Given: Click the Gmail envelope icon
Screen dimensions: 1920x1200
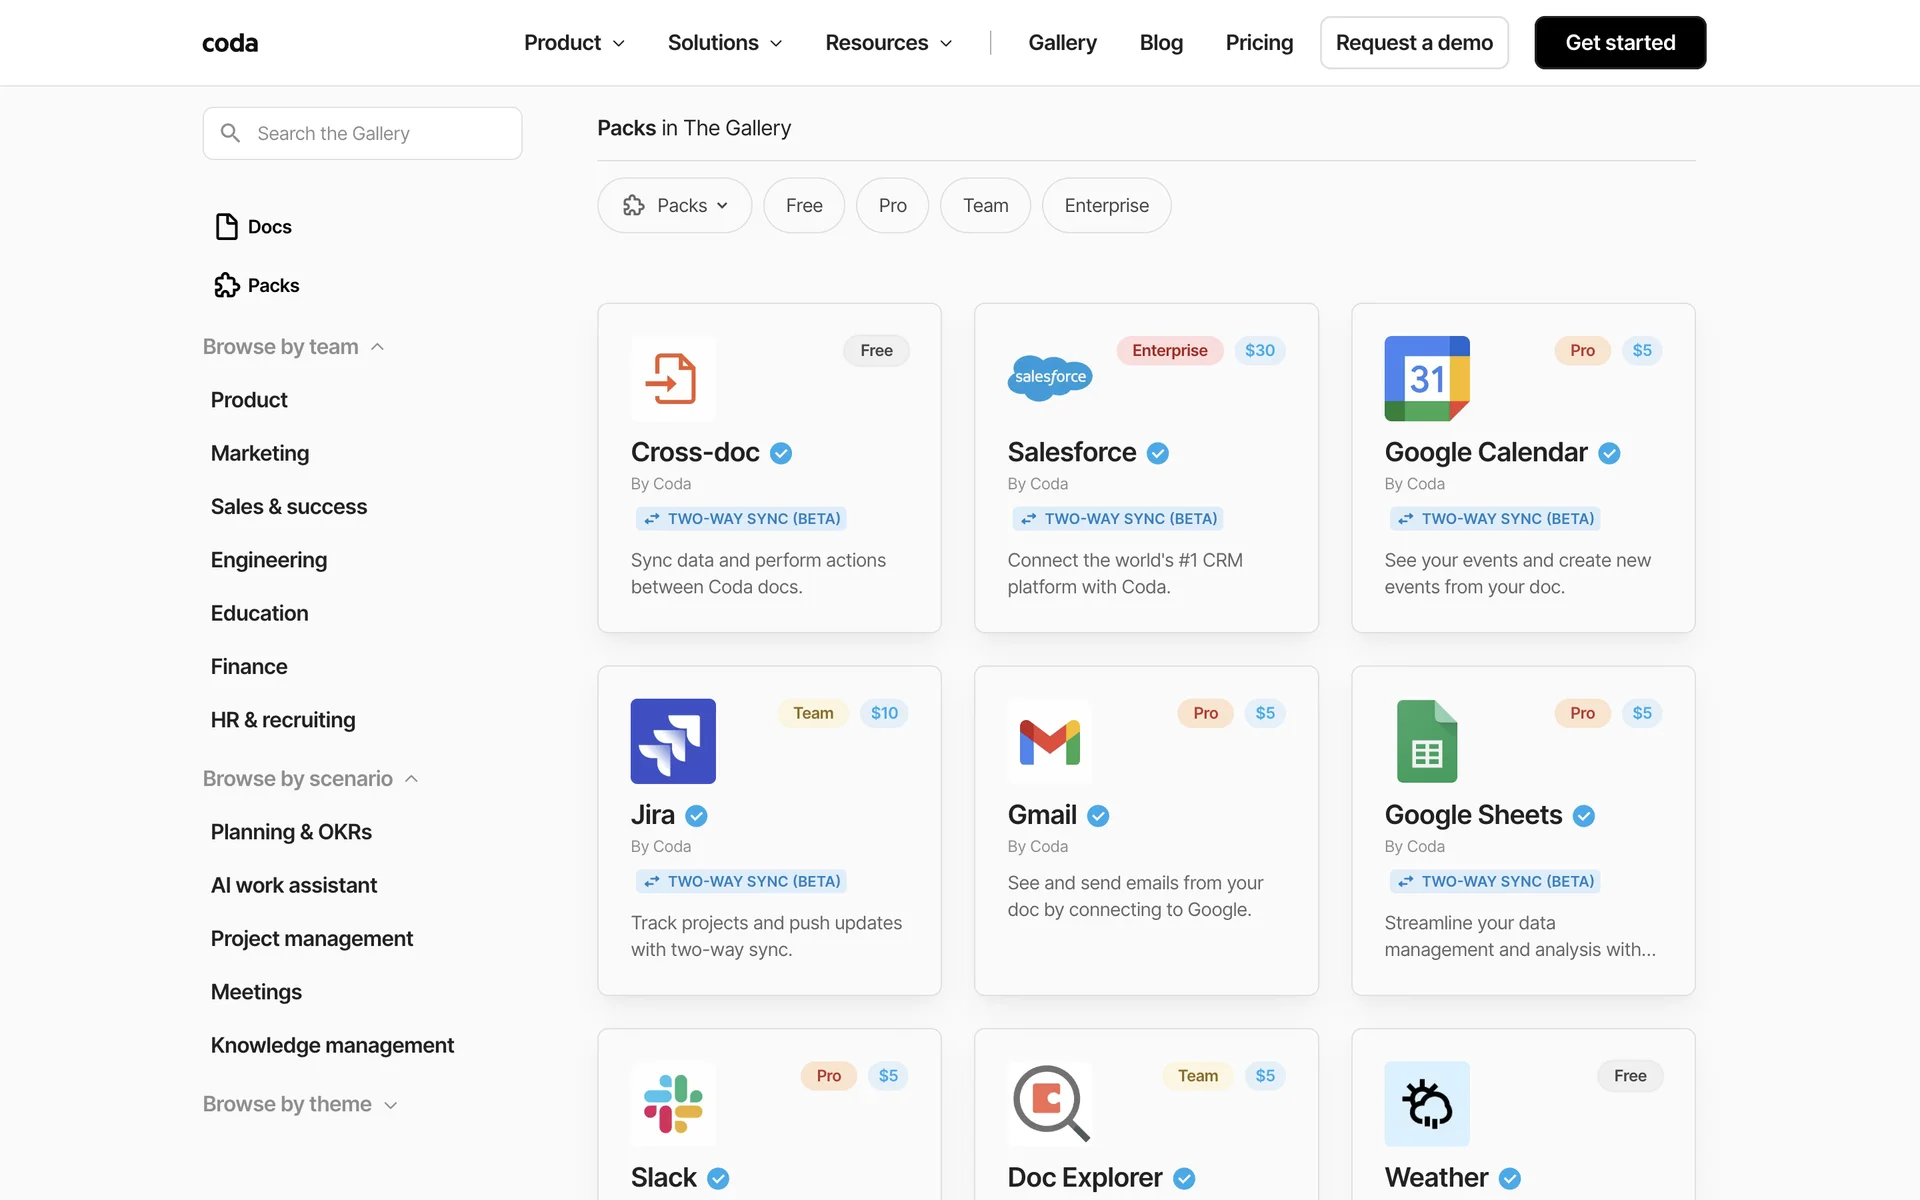Looking at the screenshot, I should click(1049, 741).
